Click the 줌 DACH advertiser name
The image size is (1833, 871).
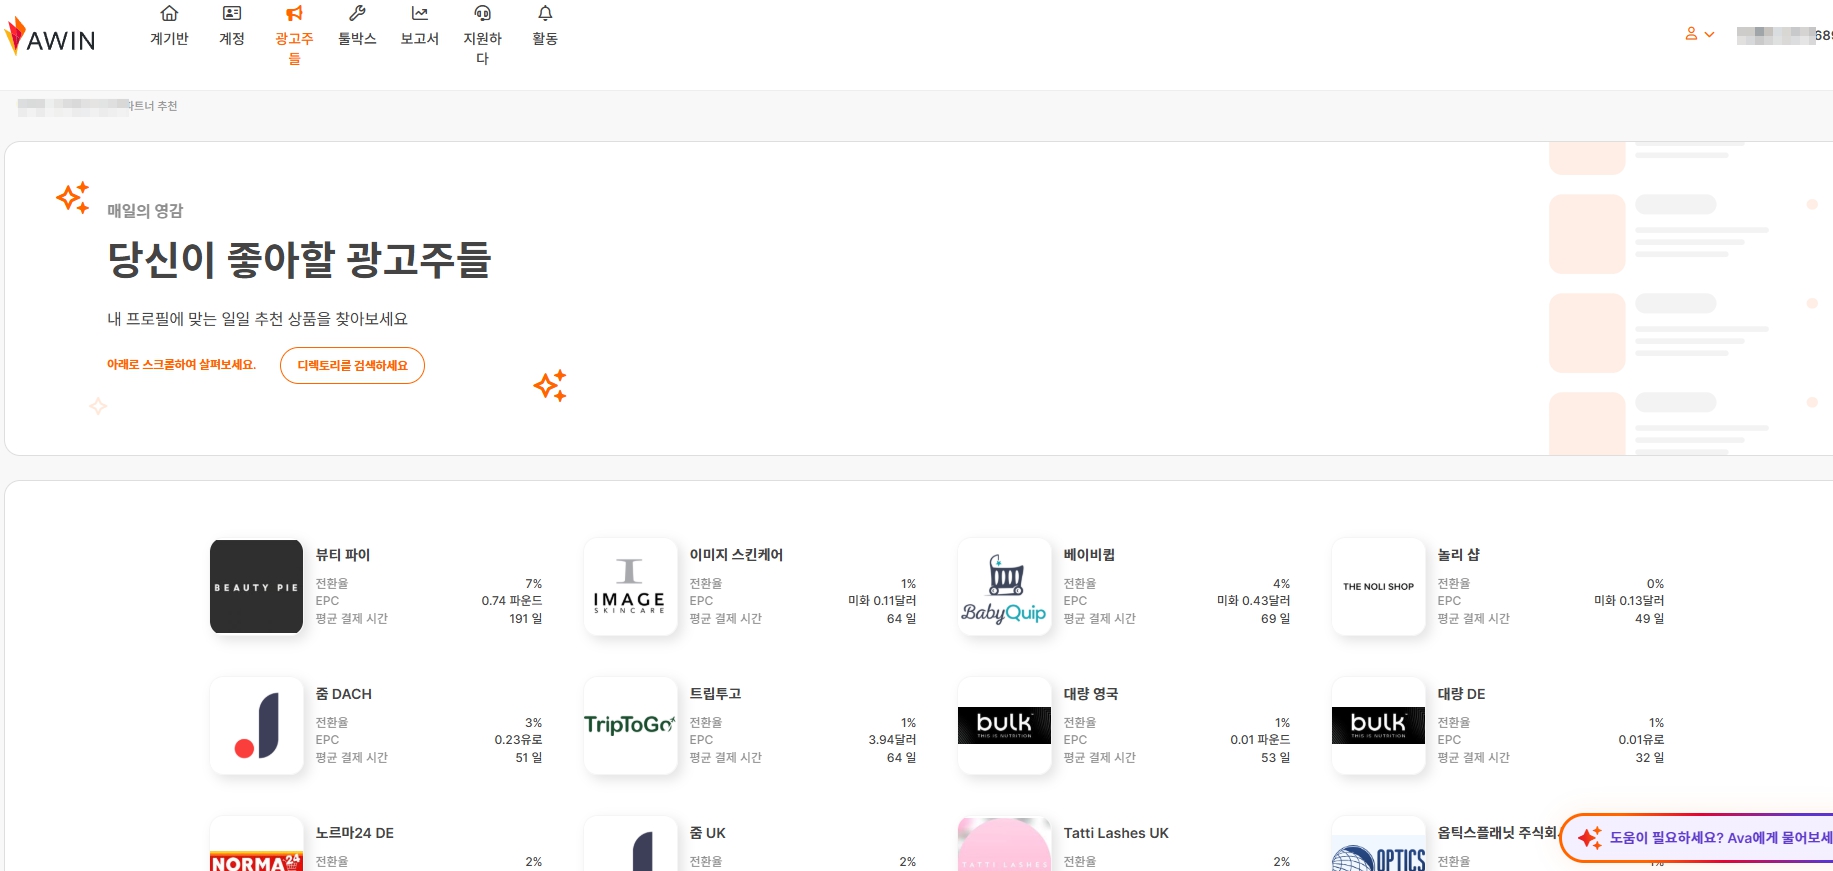coord(343,694)
